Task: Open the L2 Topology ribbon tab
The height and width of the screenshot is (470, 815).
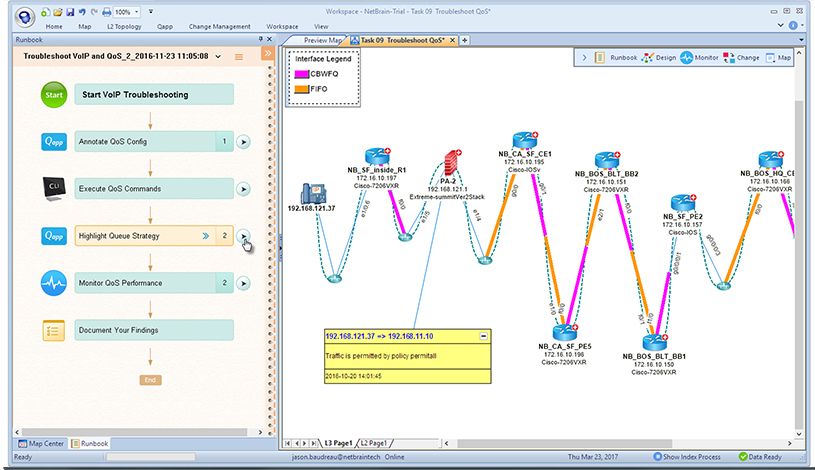Action: point(124,27)
